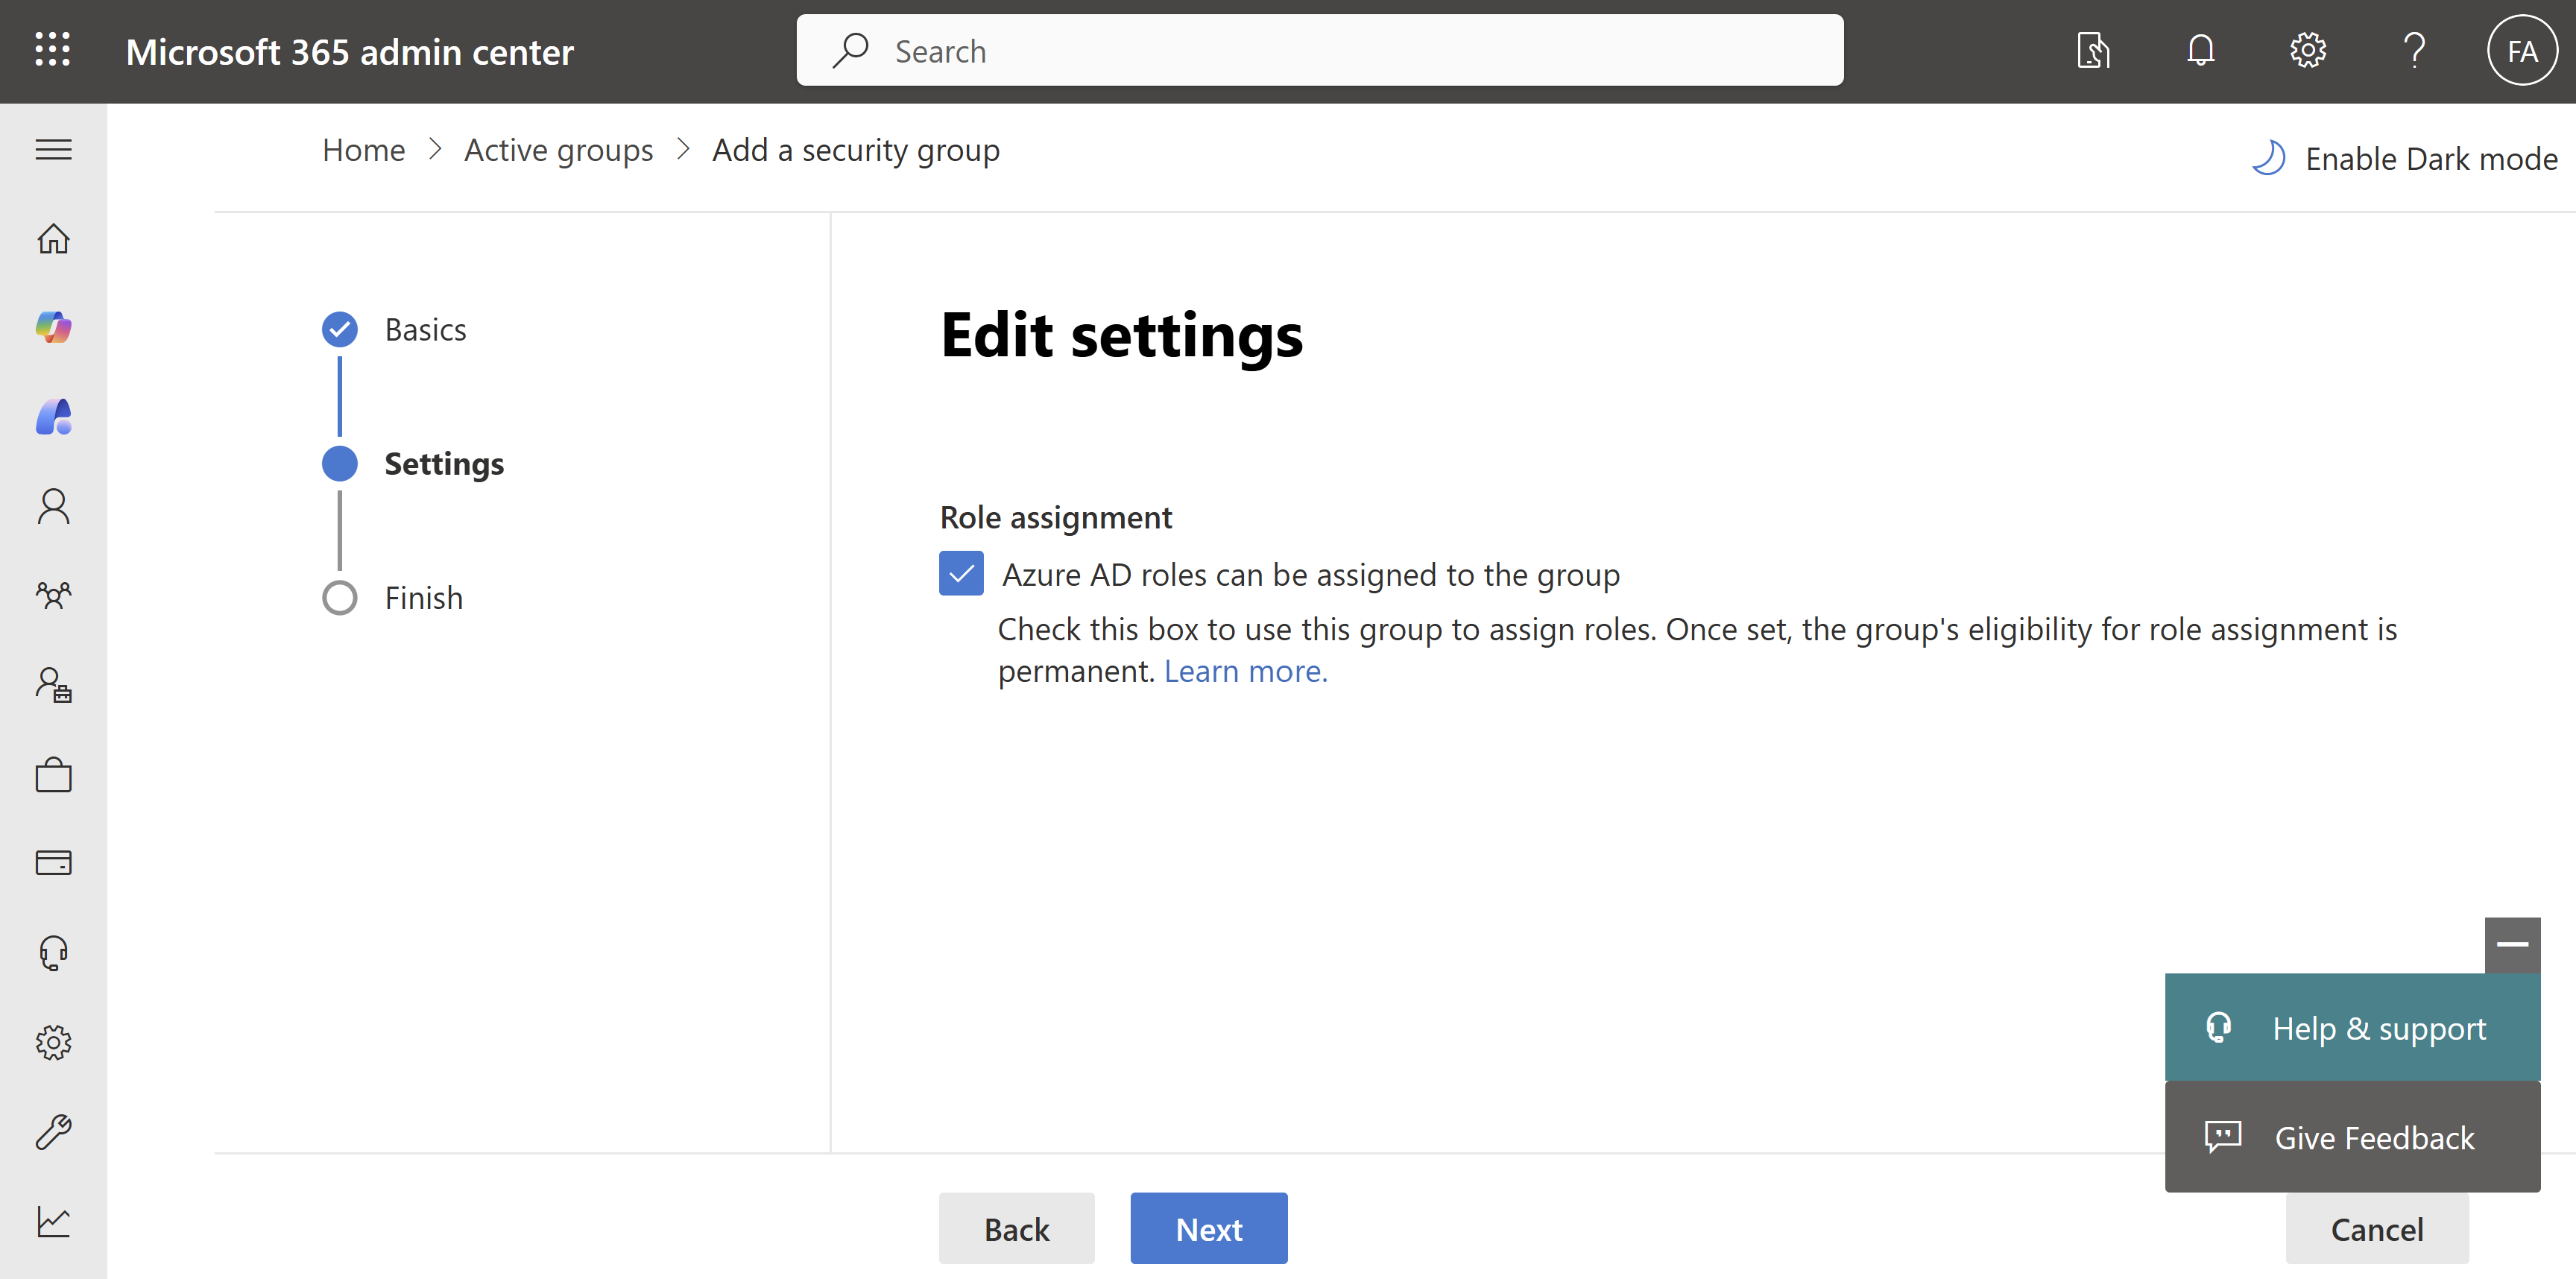Expand the navigation menu hamburger
This screenshot has width=2576, height=1279.
click(54, 150)
